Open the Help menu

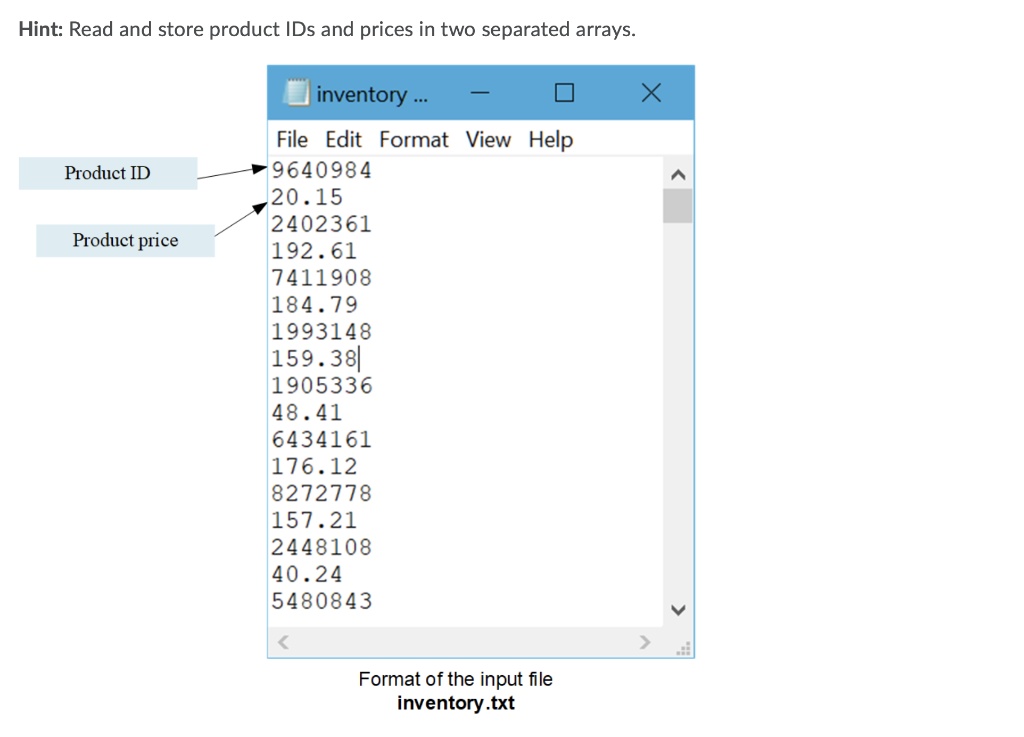pos(550,140)
